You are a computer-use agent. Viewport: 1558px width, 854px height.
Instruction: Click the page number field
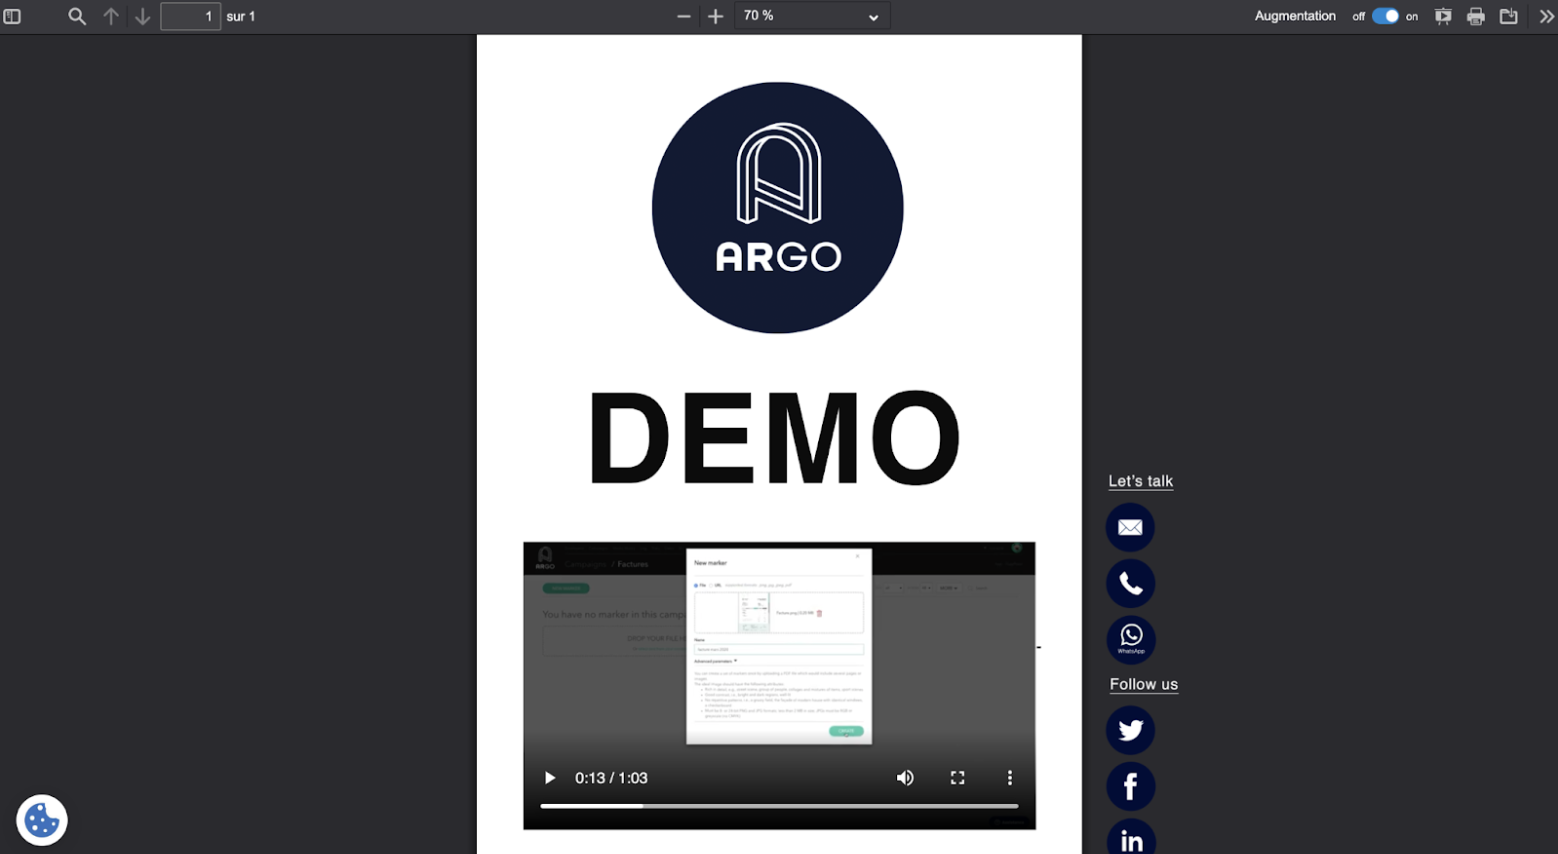tap(190, 16)
